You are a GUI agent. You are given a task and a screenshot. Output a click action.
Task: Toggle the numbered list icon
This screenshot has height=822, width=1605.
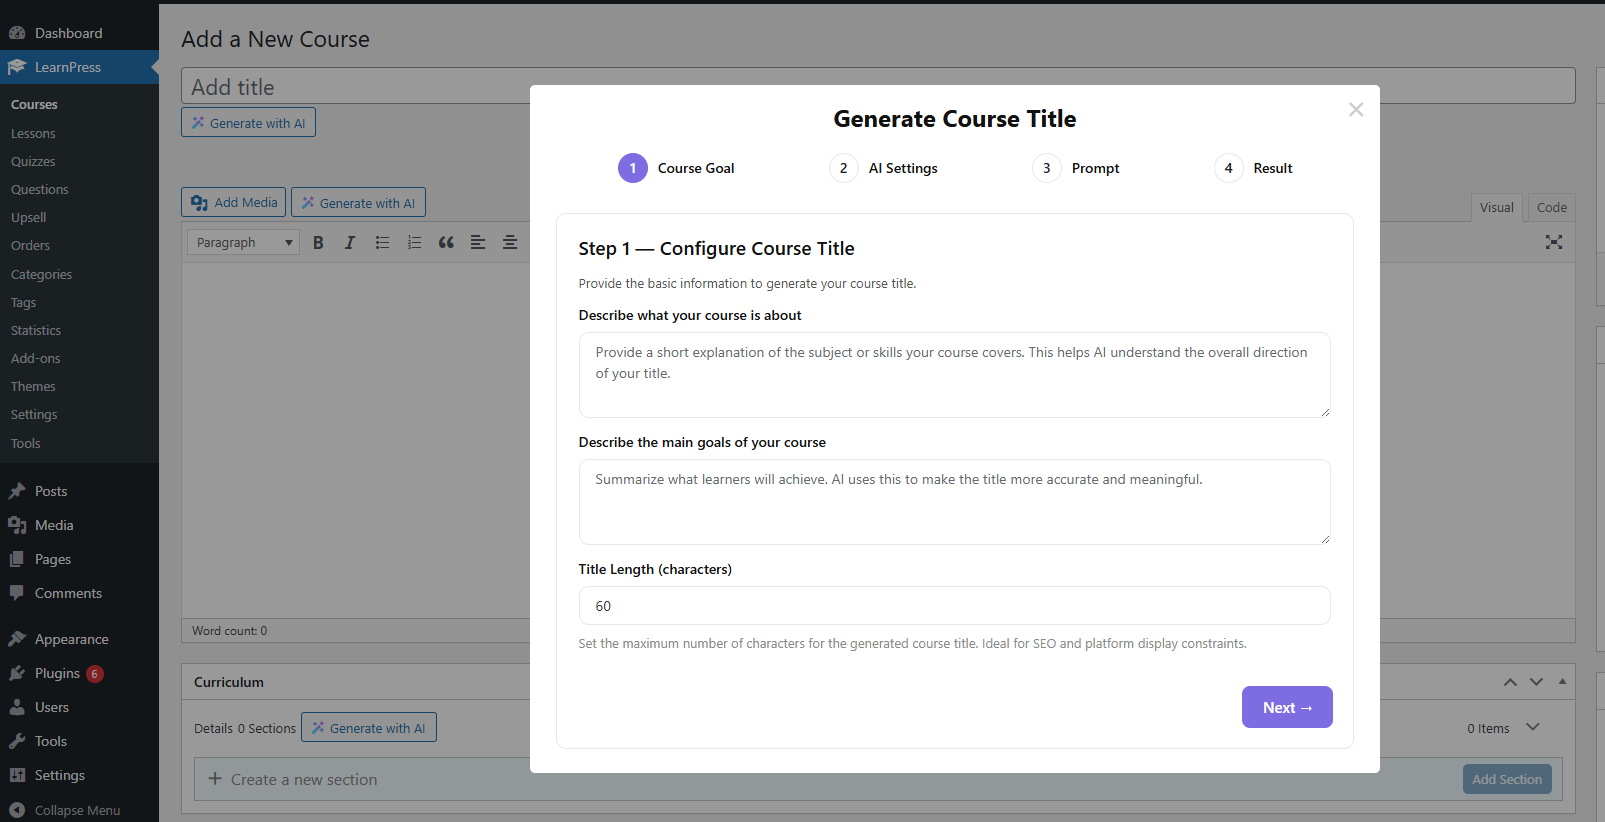[x=414, y=243]
